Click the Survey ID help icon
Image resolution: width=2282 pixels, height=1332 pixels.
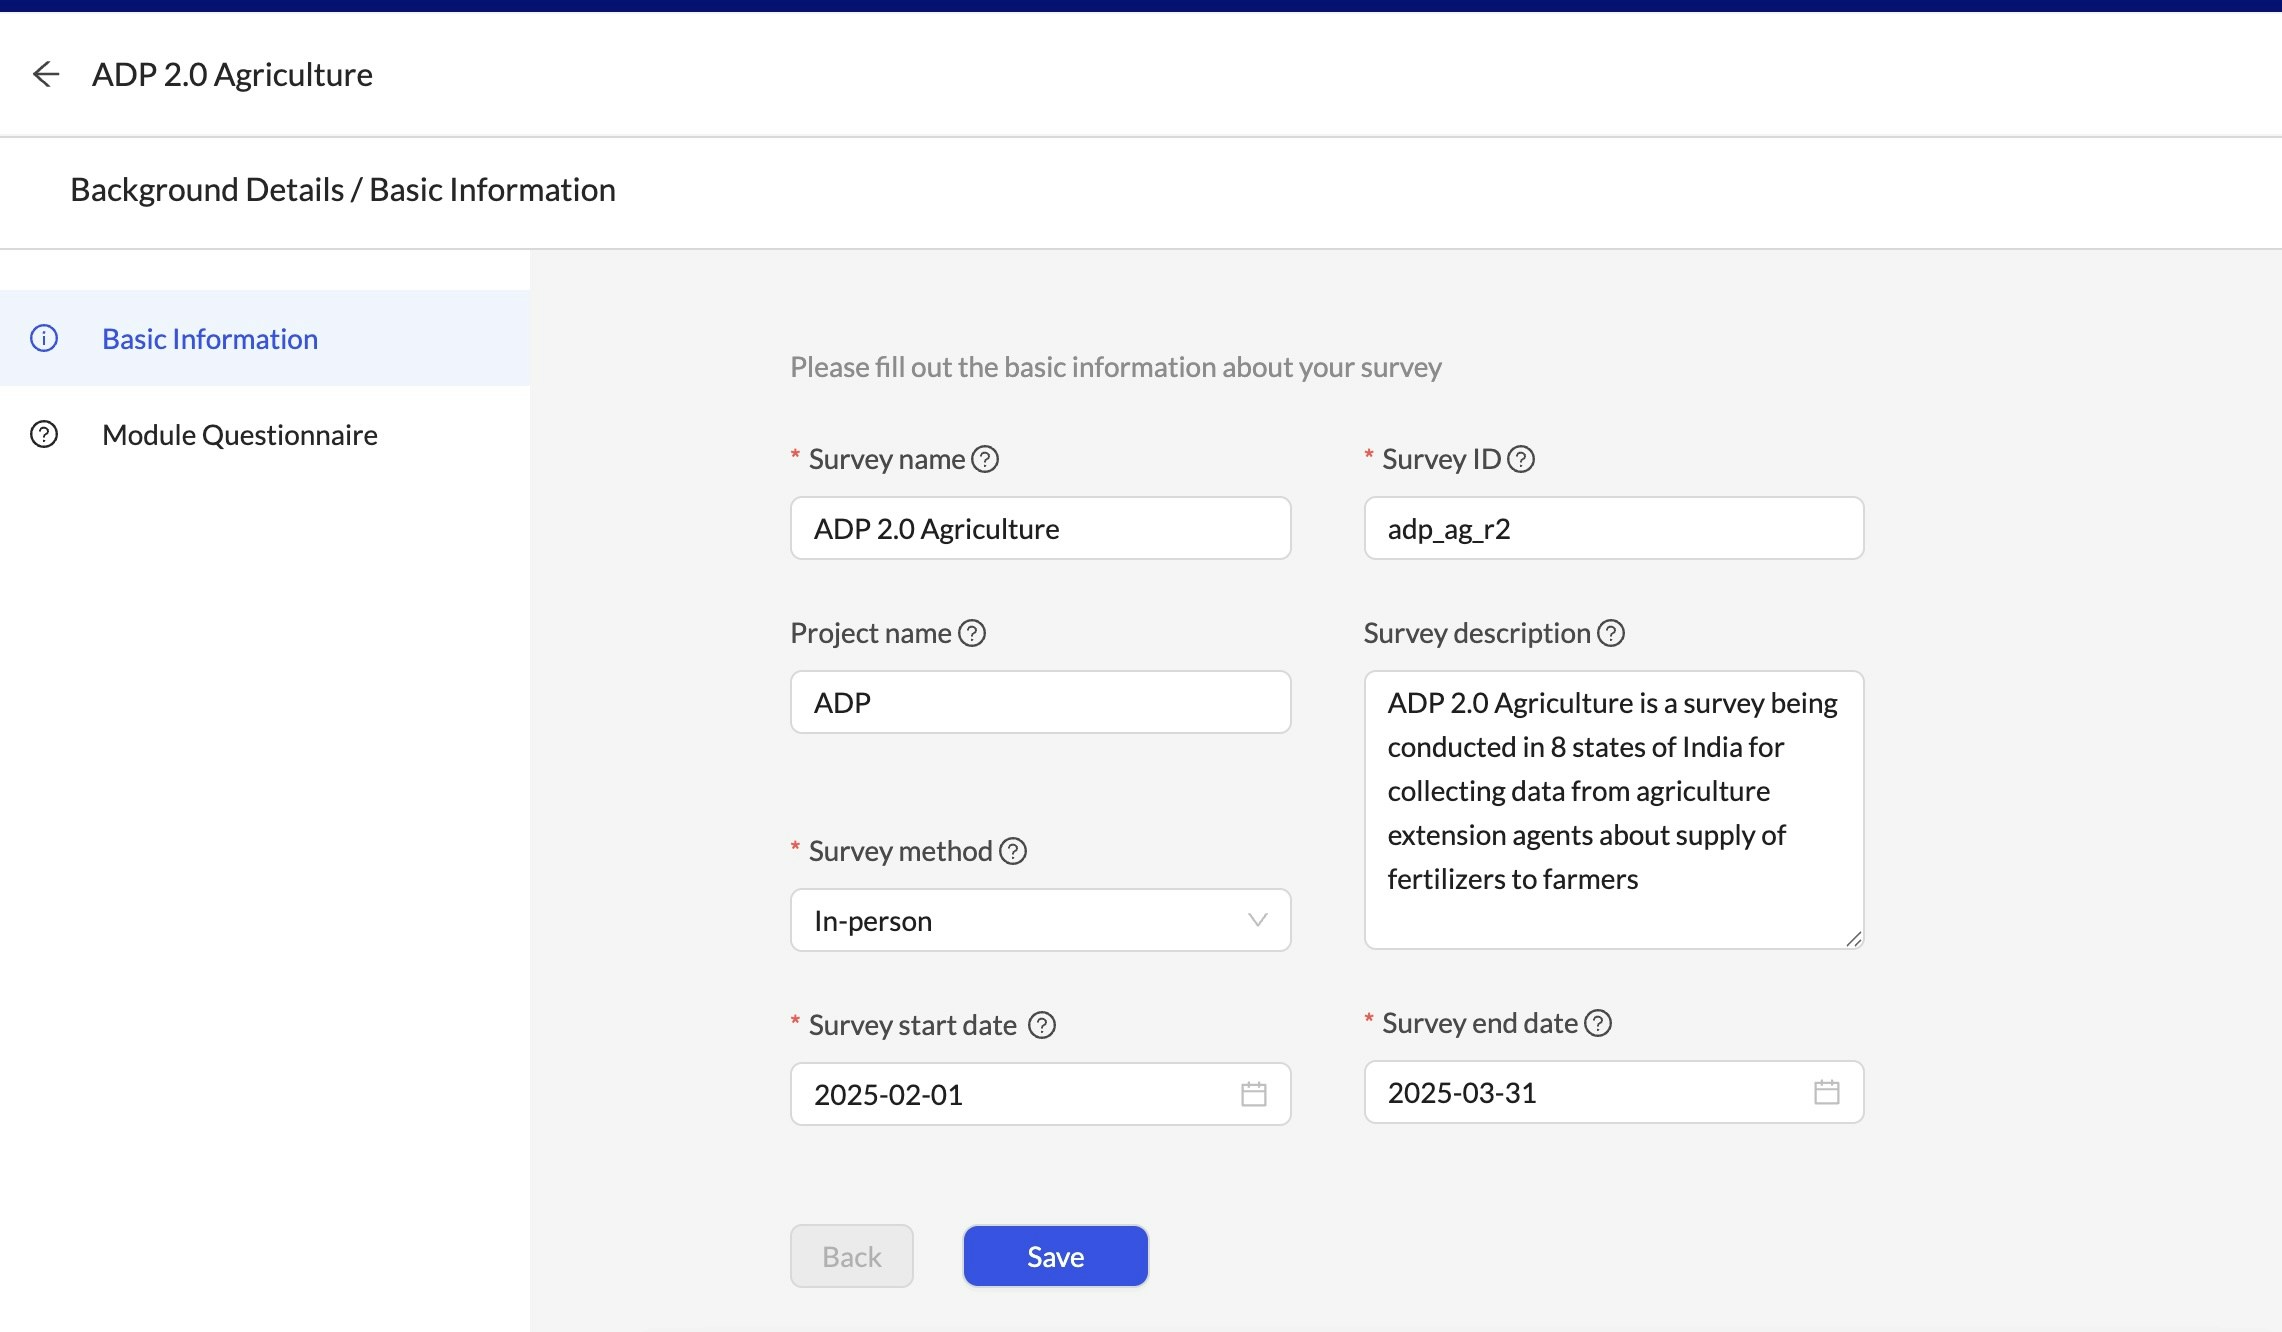coord(1520,459)
